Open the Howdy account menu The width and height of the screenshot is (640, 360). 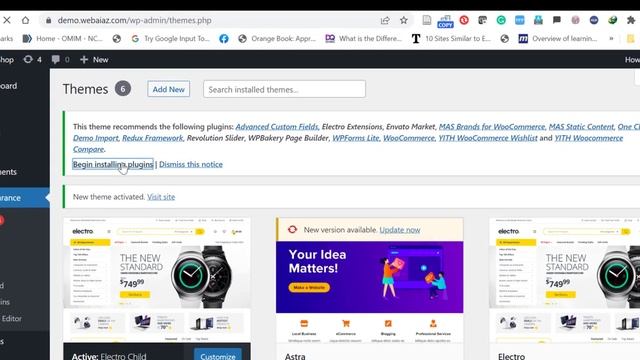pos(632,60)
